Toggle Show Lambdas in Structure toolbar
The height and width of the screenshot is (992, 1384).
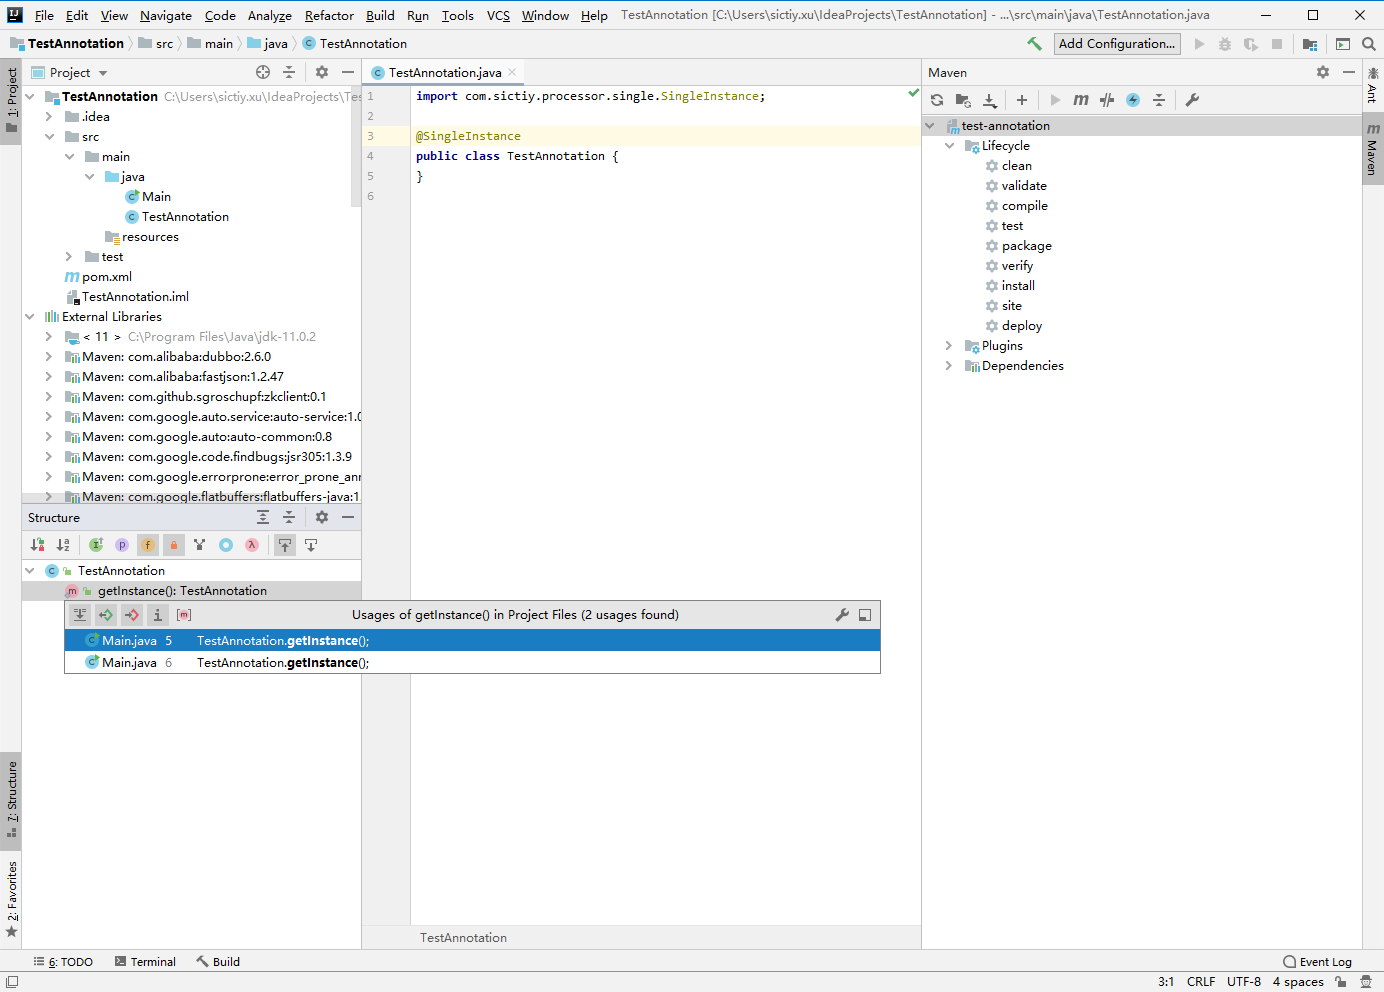[x=252, y=545]
